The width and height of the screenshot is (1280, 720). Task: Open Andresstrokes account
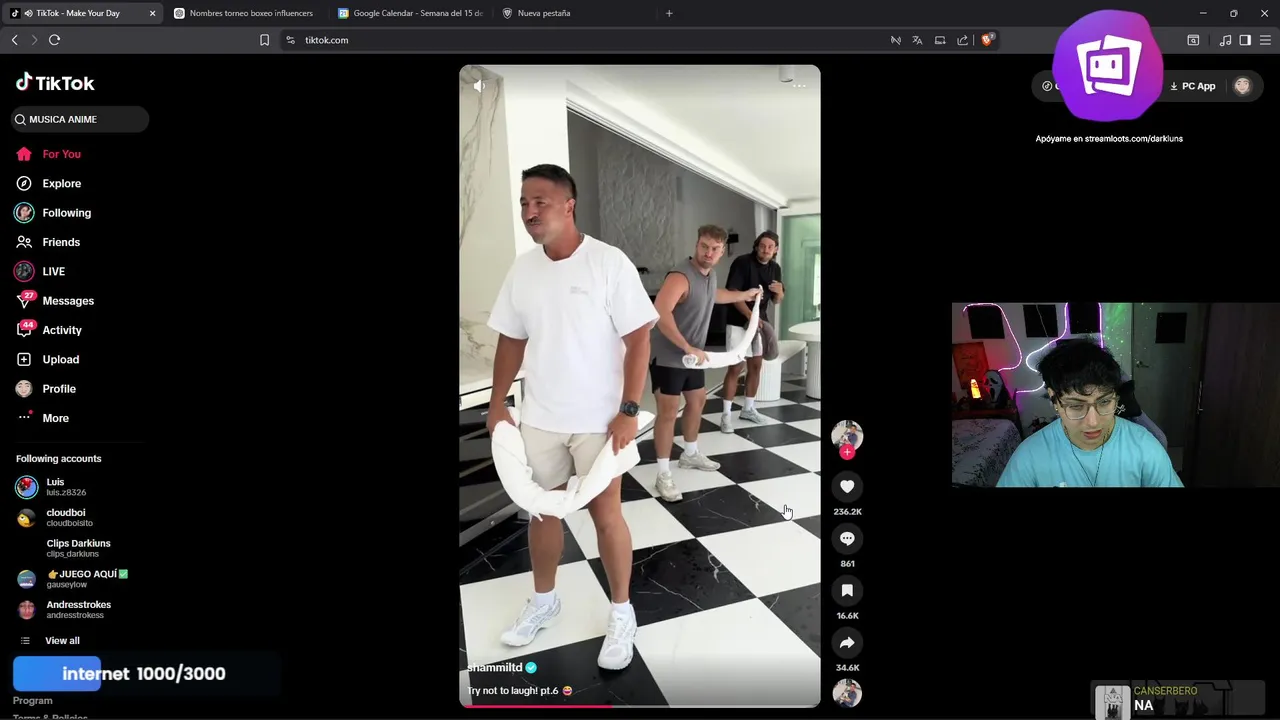coord(78,609)
